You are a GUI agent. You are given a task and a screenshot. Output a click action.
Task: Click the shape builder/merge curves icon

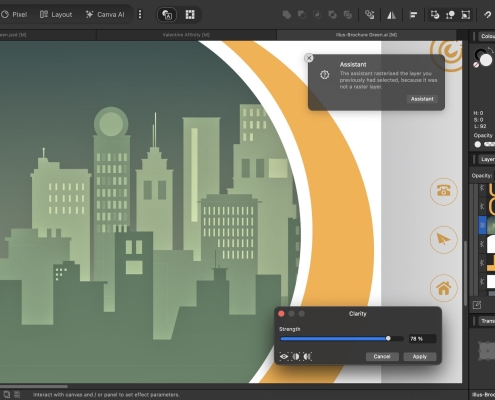[x=369, y=15]
